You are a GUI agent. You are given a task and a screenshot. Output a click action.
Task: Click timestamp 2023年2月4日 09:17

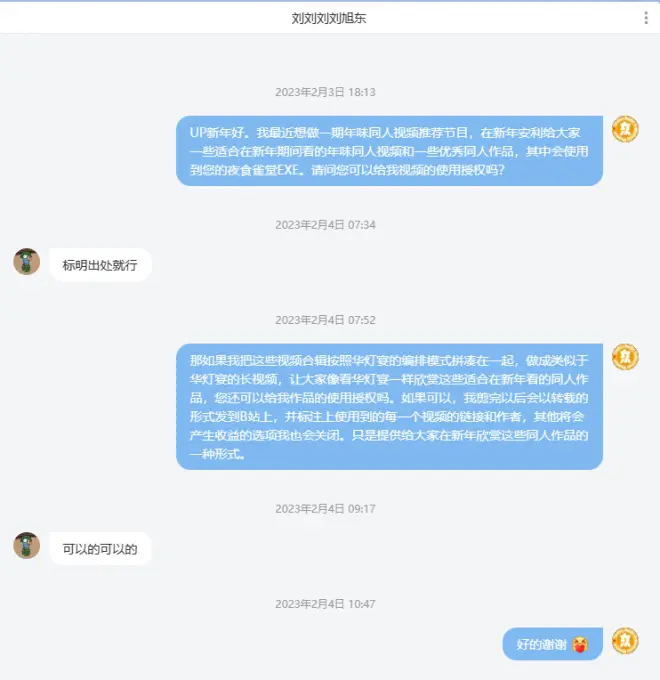pos(325,509)
